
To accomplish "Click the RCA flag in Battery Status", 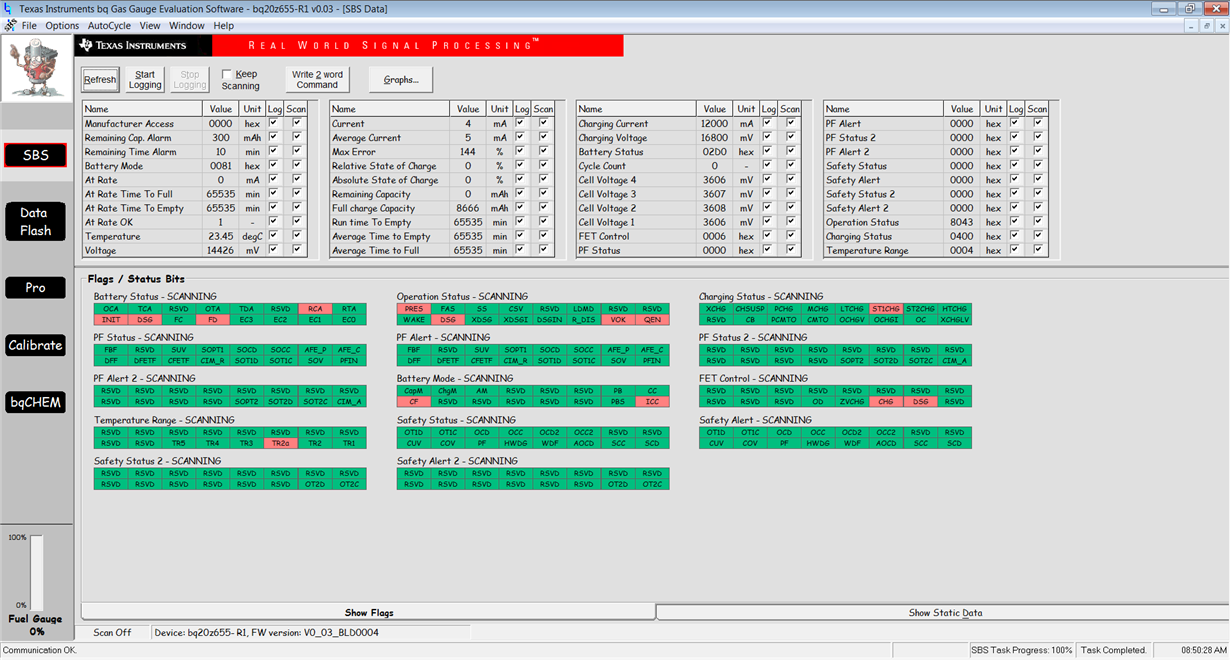I will pos(315,309).
